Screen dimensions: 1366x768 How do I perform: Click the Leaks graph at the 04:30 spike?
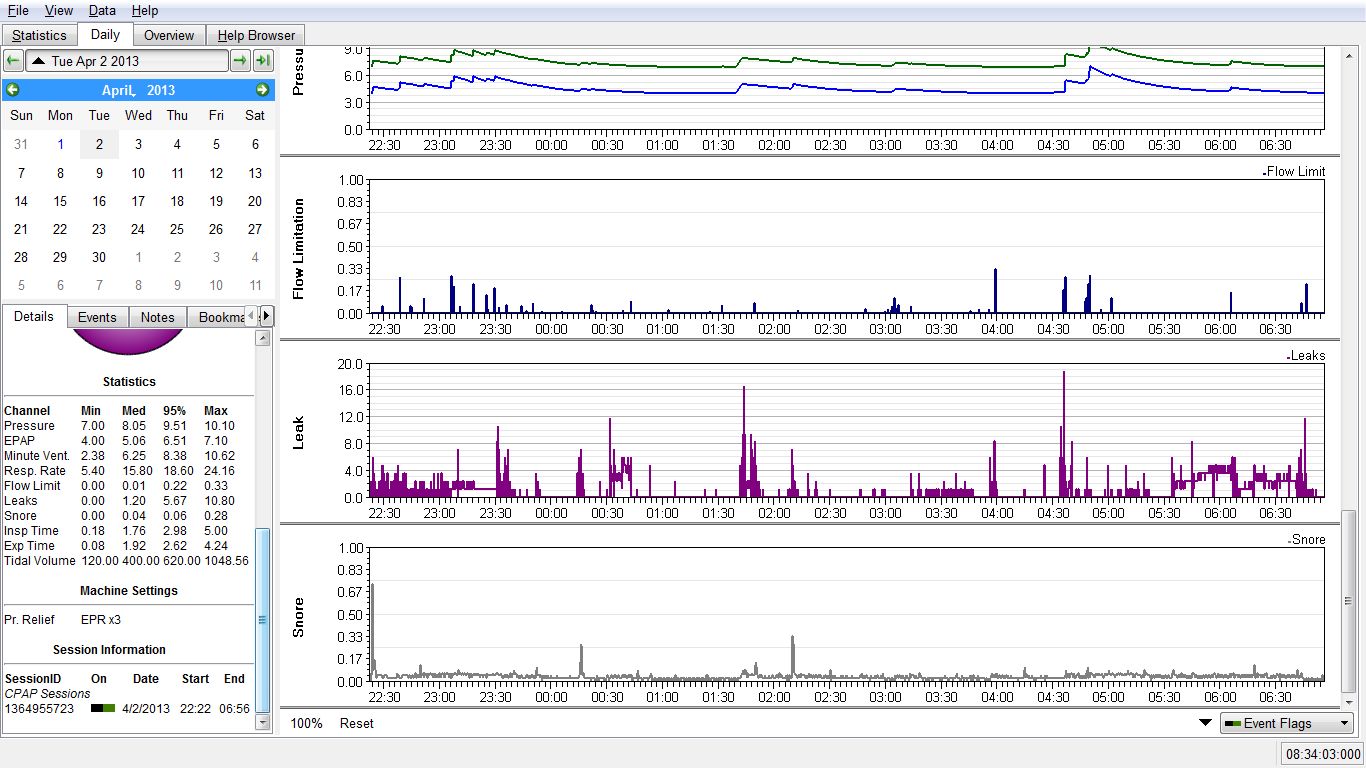pyautogui.click(x=1064, y=430)
